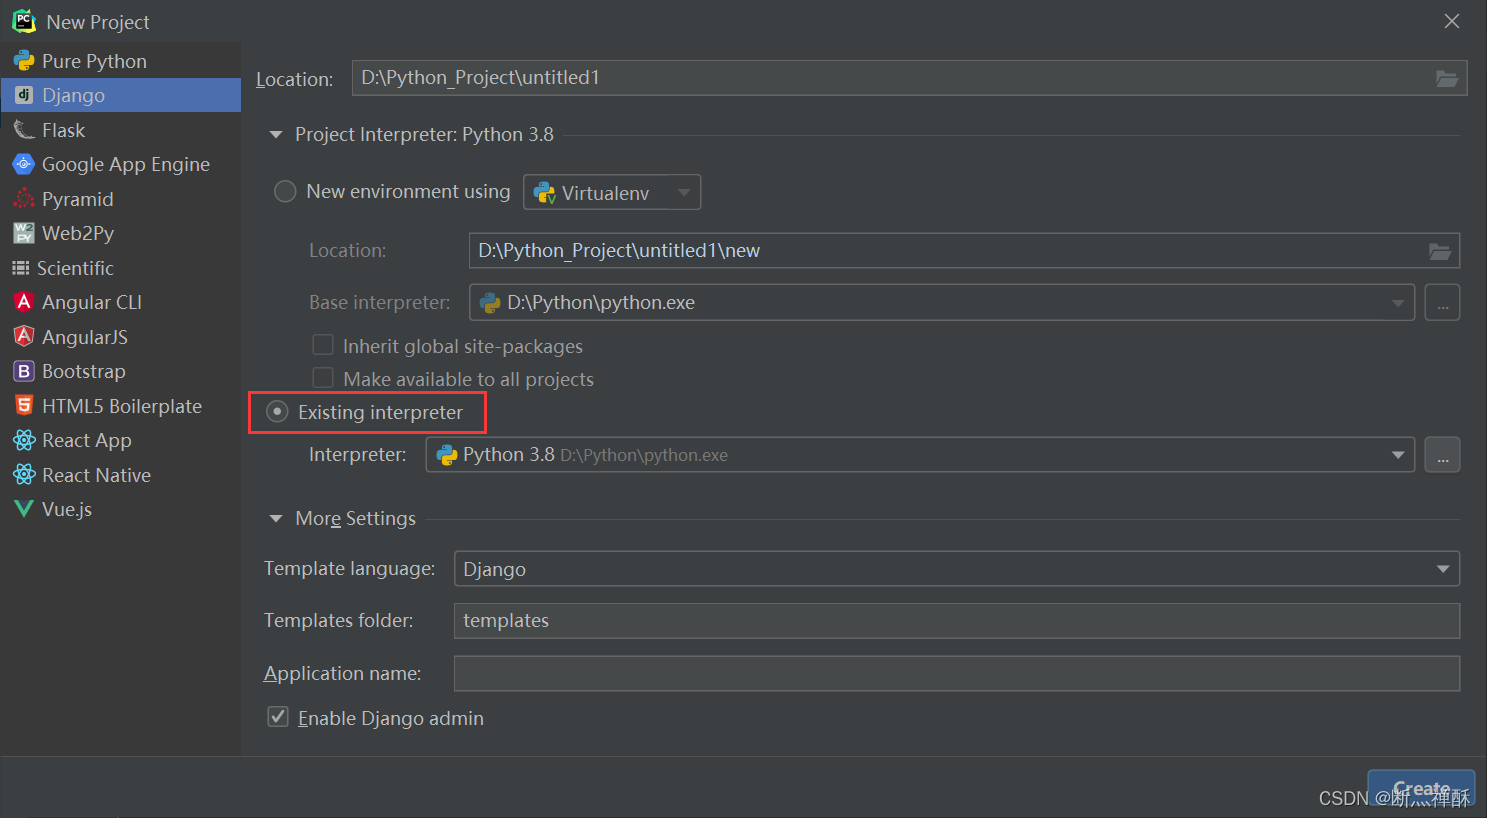
Task: Select the Pure Python icon in project types
Action: 24,61
